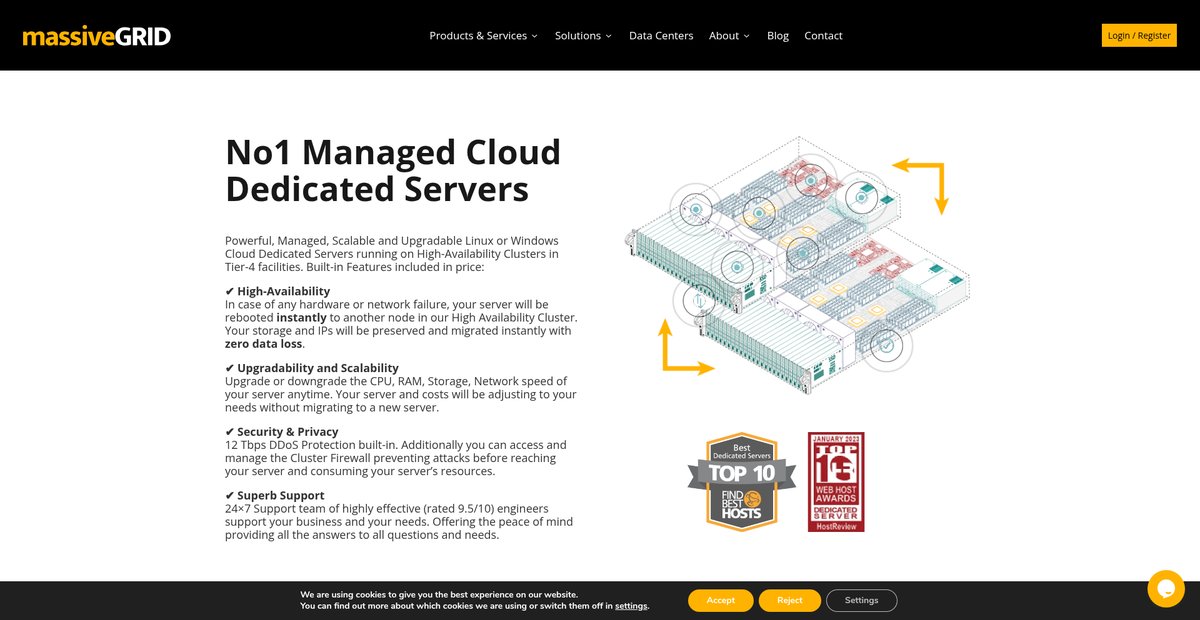Follow the underlined settings link in cookie notice
Screen dimensions: 1200x620
(631, 606)
